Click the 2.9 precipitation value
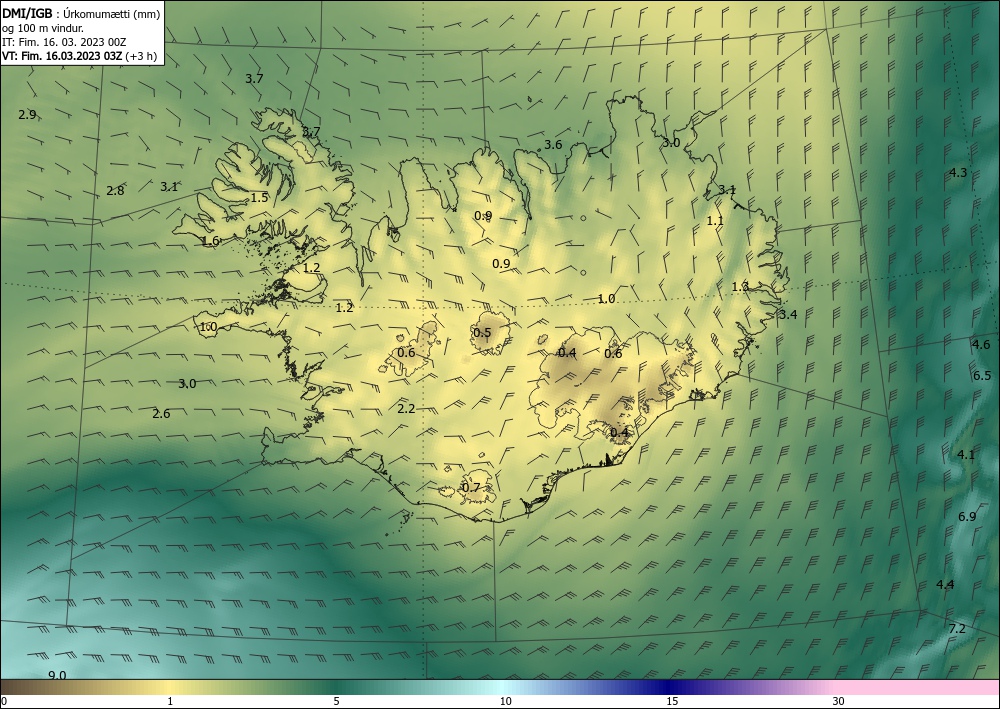The width and height of the screenshot is (1000, 709). coord(27,115)
